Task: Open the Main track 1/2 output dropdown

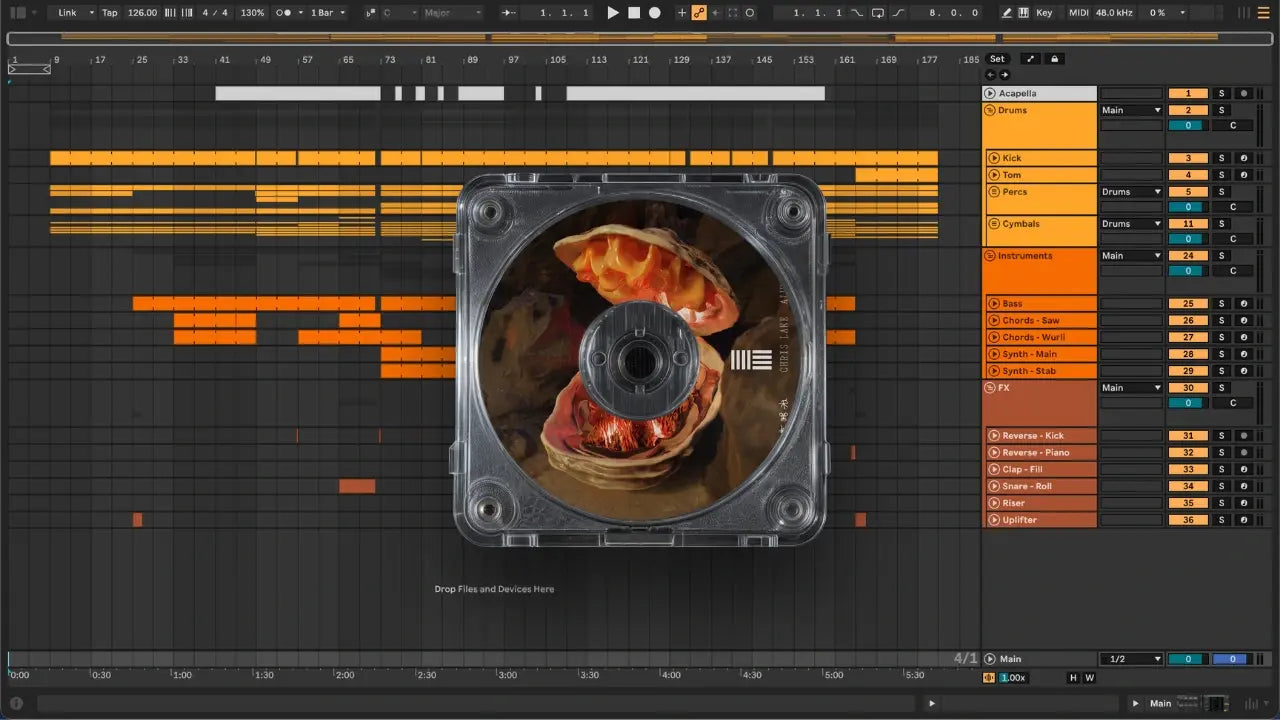Action: pos(1131,659)
